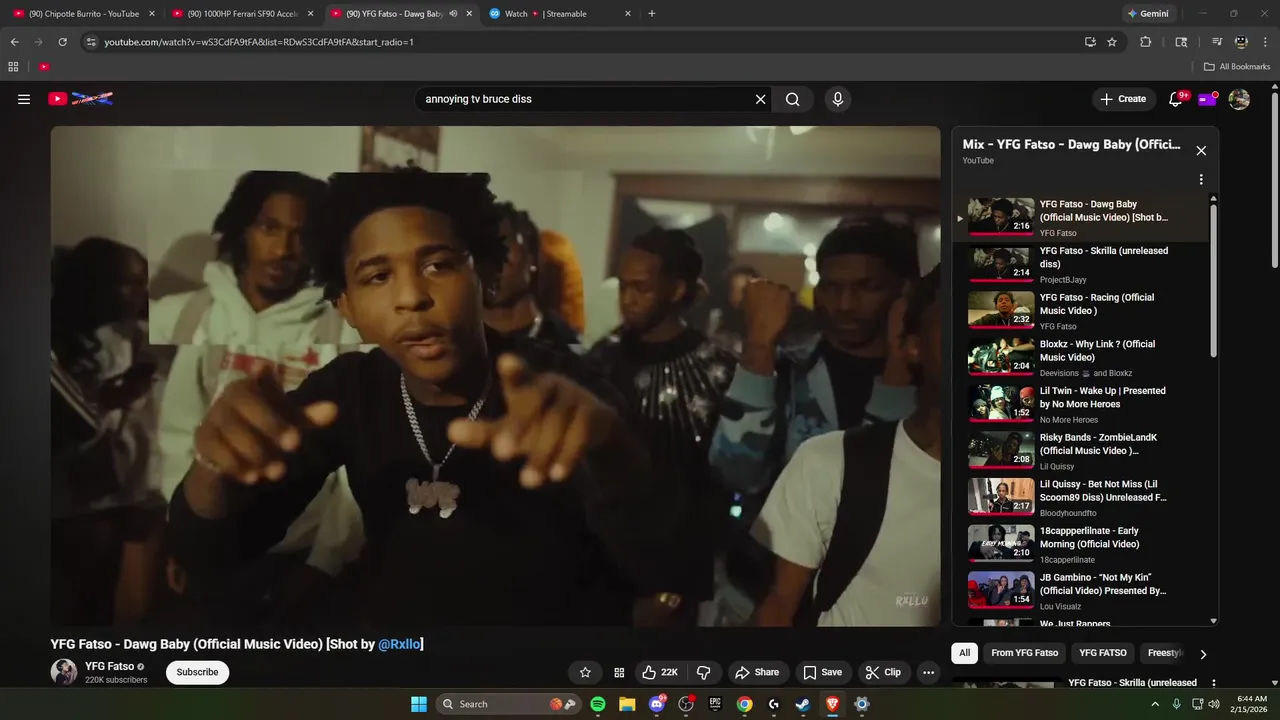Image resolution: width=1280 pixels, height=720 pixels.
Task: Play Bloxkz - Why Link ? from the mix
Action: click(1080, 358)
